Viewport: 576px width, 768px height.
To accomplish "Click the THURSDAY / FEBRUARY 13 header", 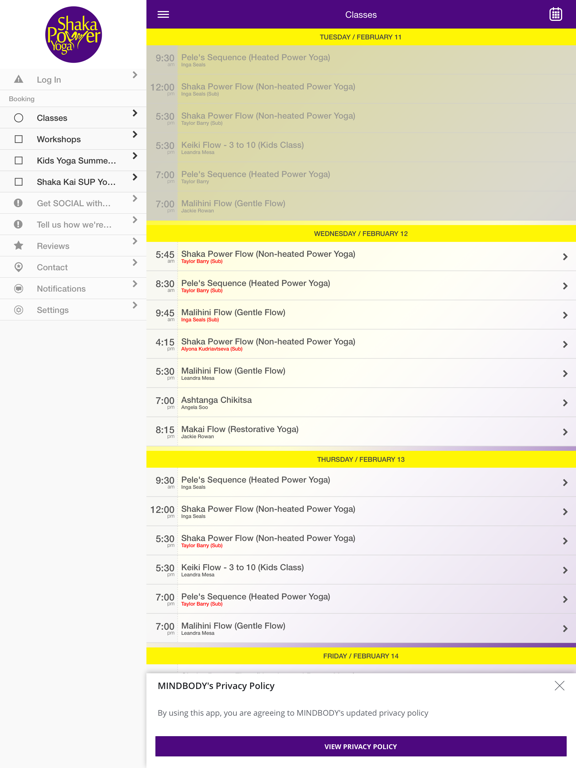I will (361, 459).
